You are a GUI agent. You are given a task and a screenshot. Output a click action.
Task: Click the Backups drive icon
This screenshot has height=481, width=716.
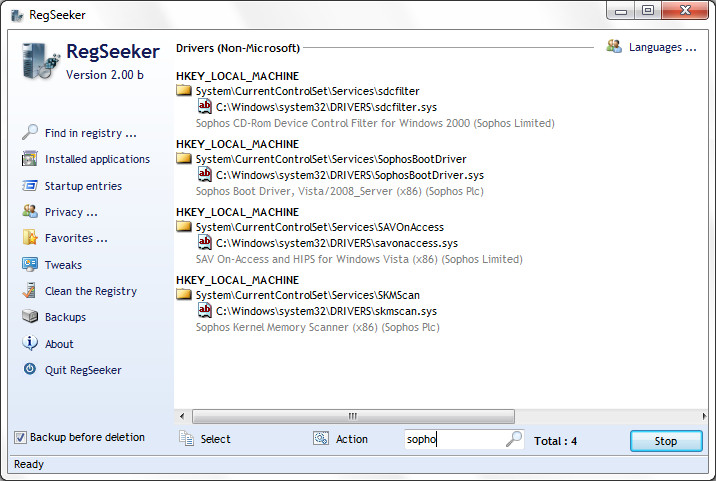30,316
